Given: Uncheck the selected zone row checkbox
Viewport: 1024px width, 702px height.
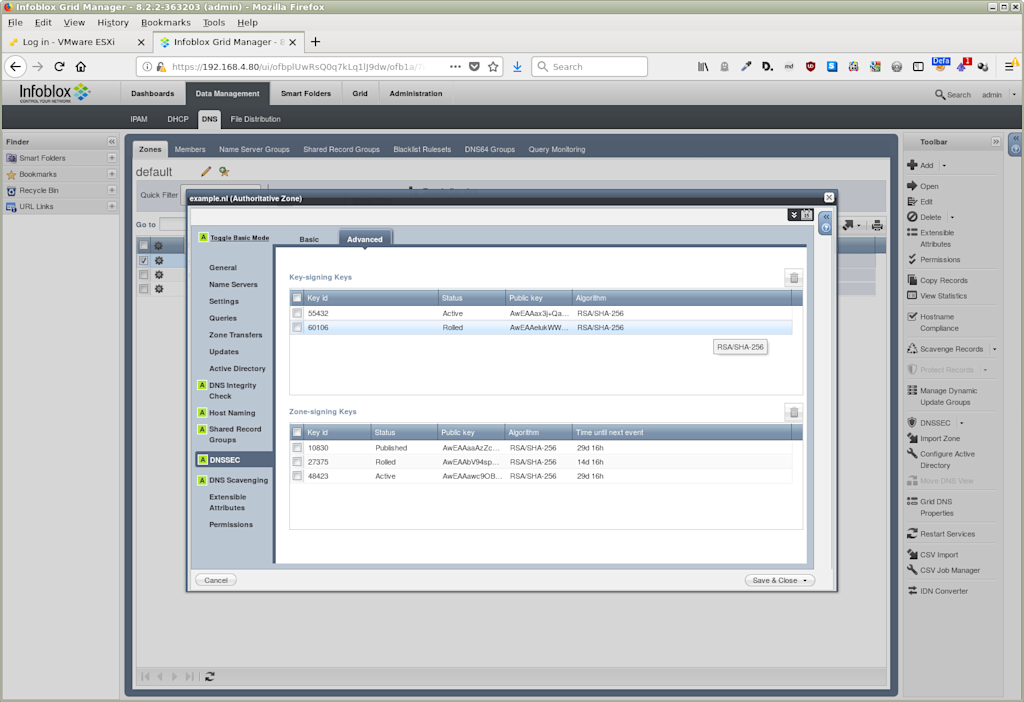Looking at the screenshot, I should pyautogui.click(x=144, y=260).
